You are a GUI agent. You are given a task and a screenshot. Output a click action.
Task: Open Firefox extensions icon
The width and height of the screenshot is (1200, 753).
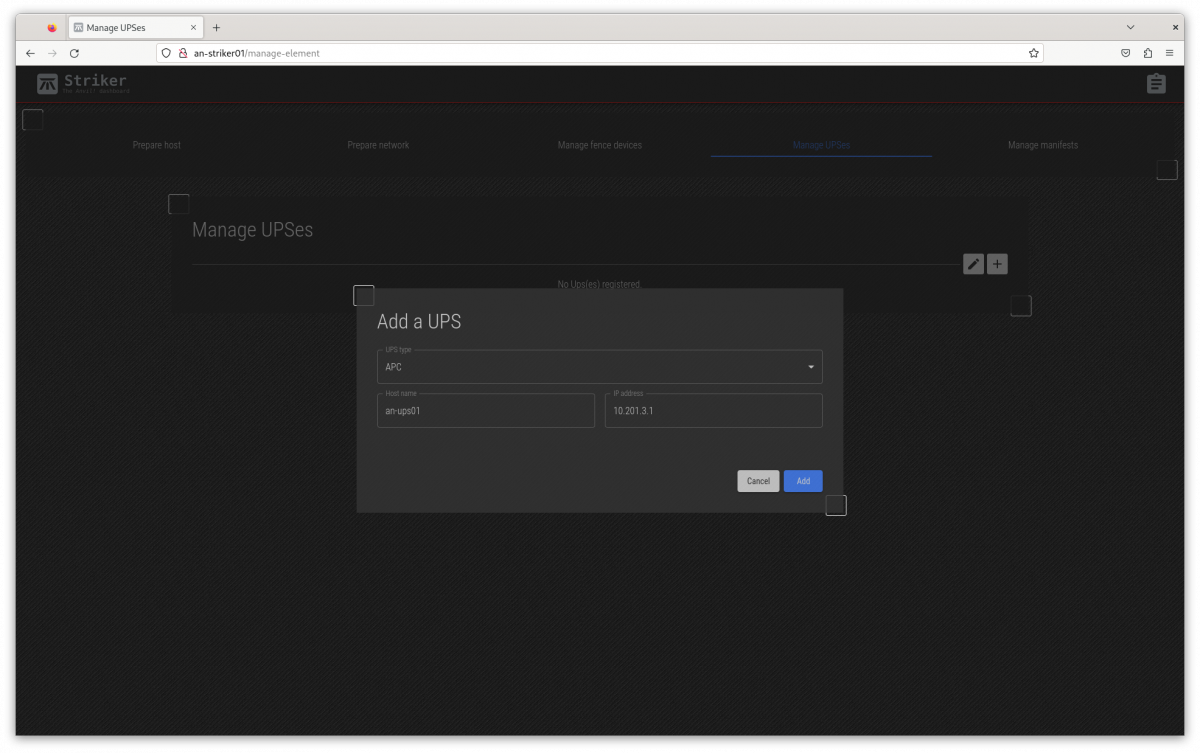coord(1147,53)
